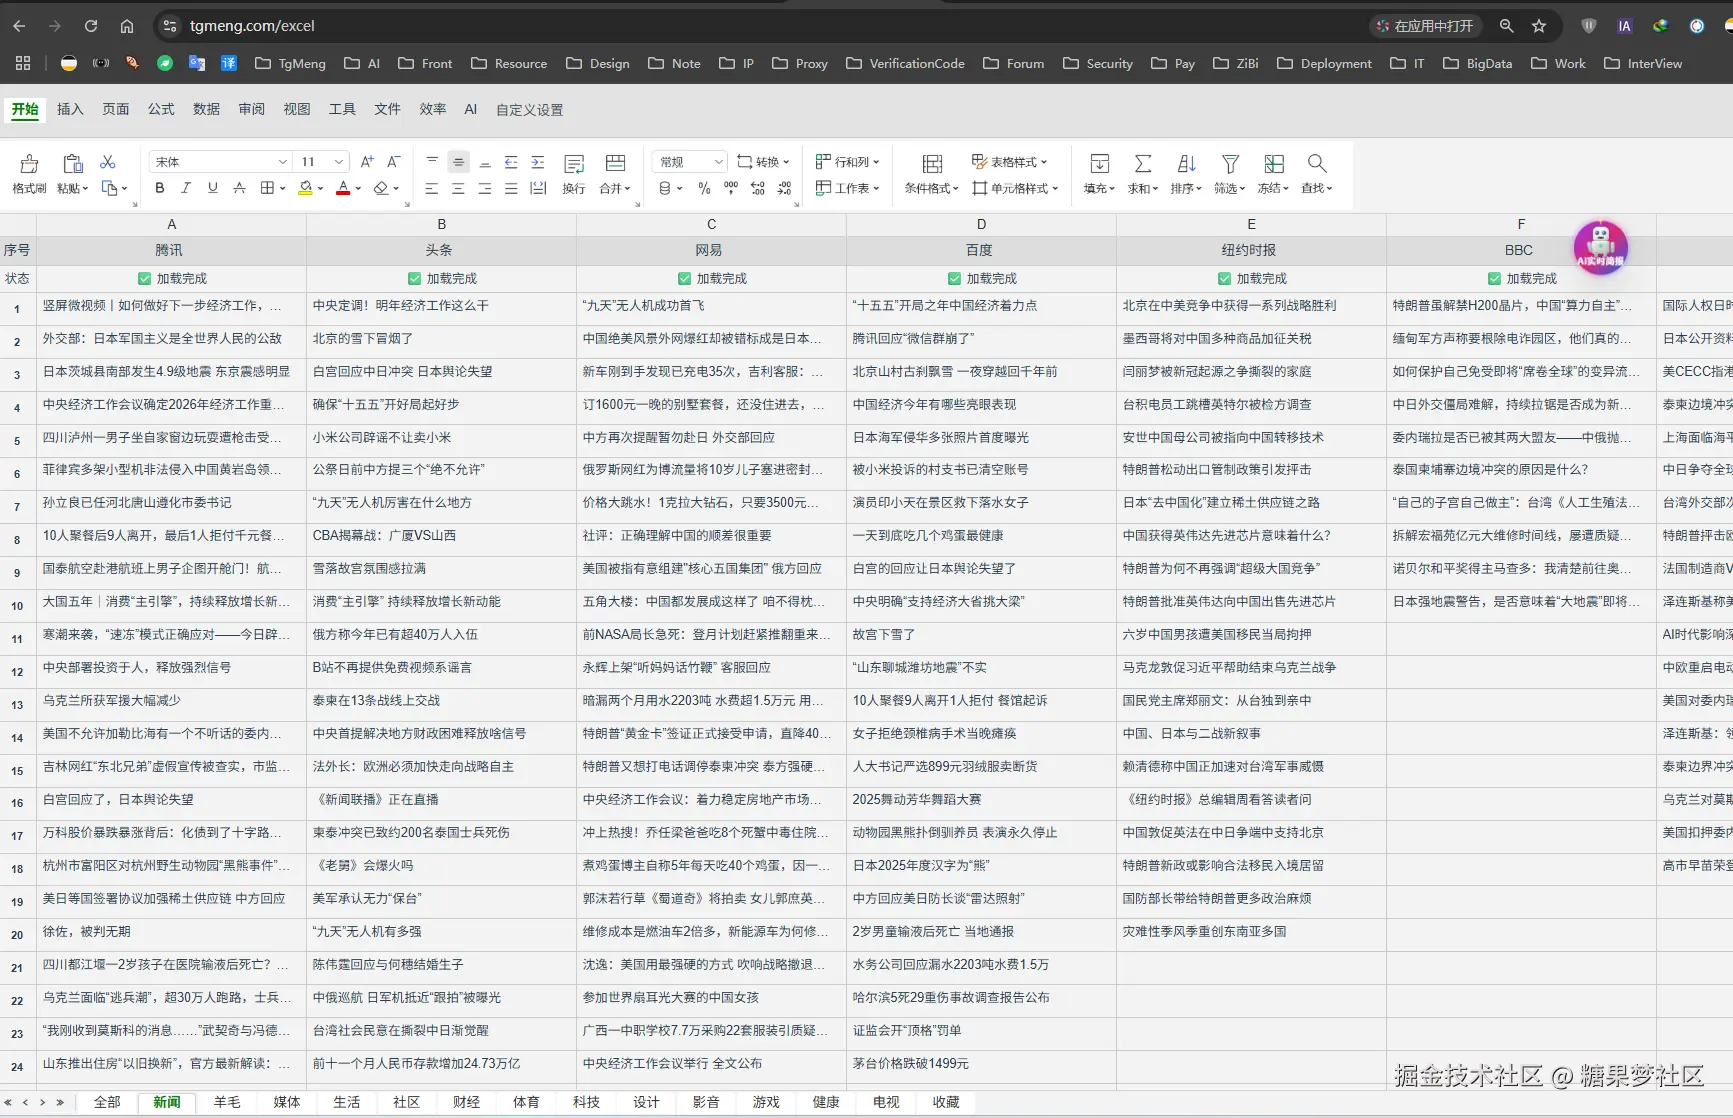Align cell content to the top
Image resolution: width=1733 pixels, height=1118 pixels.
[432, 162]
